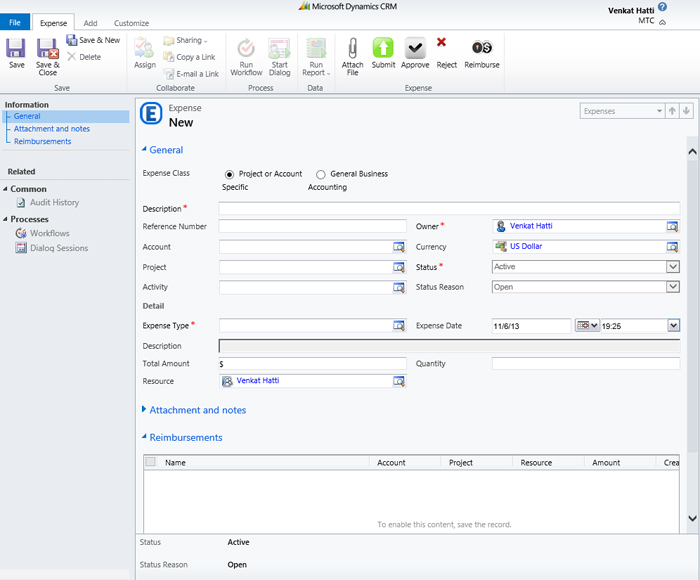Viewport: 700px width, 580px height.
Task: Reject the expense with red X icon
Action: tap(442, 44)
